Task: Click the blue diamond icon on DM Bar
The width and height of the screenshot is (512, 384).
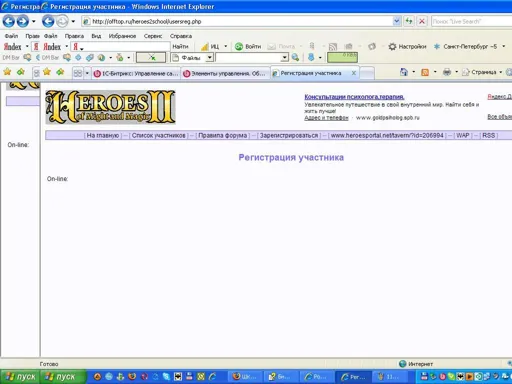Action: 78,57
